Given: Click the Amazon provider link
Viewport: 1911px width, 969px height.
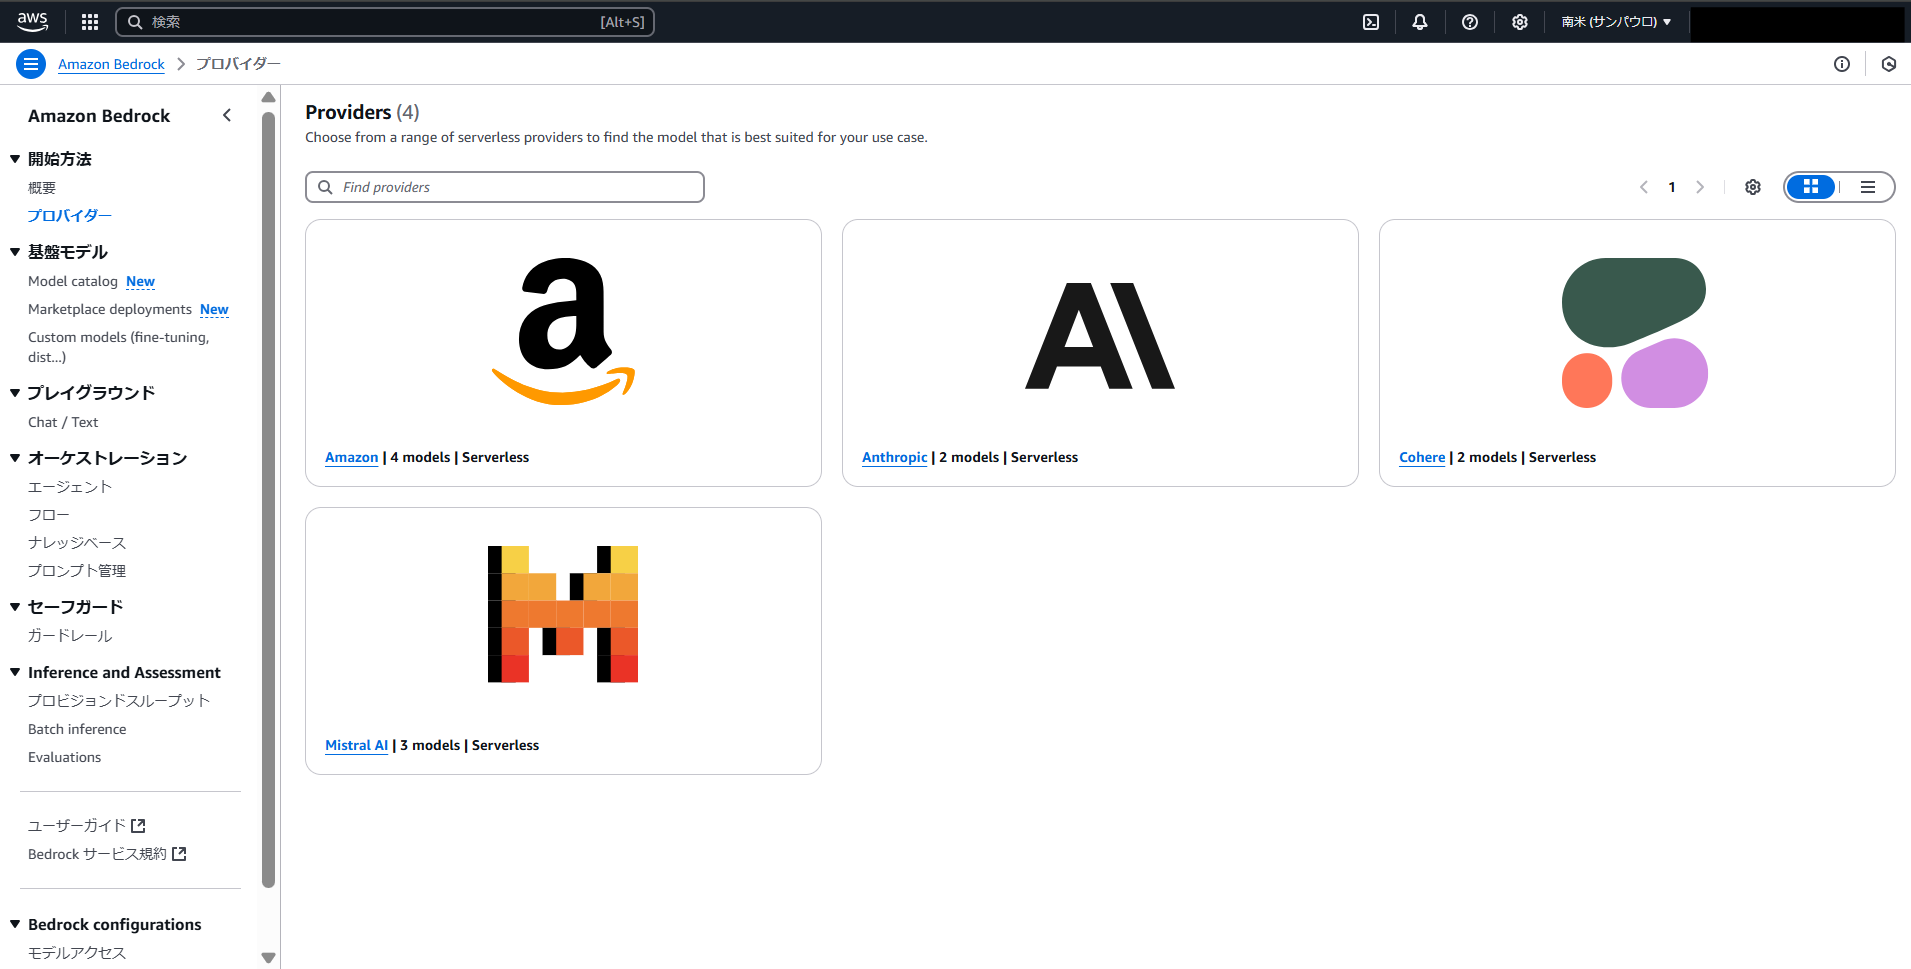Looking at the screenshot, I should coord(352,458).
